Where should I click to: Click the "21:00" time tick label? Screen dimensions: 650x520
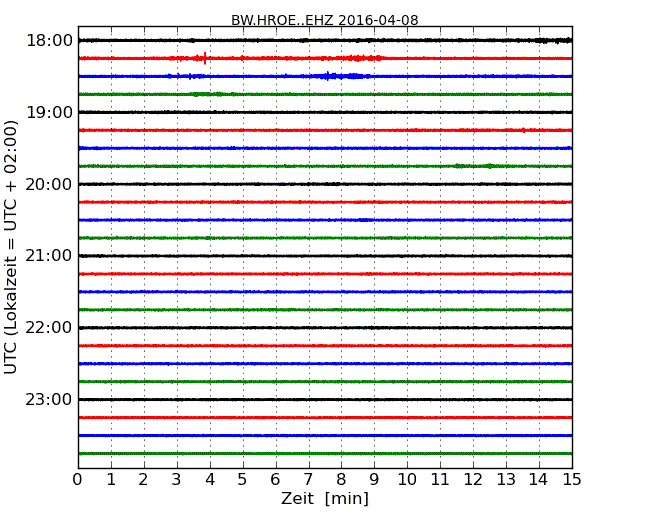49,256
